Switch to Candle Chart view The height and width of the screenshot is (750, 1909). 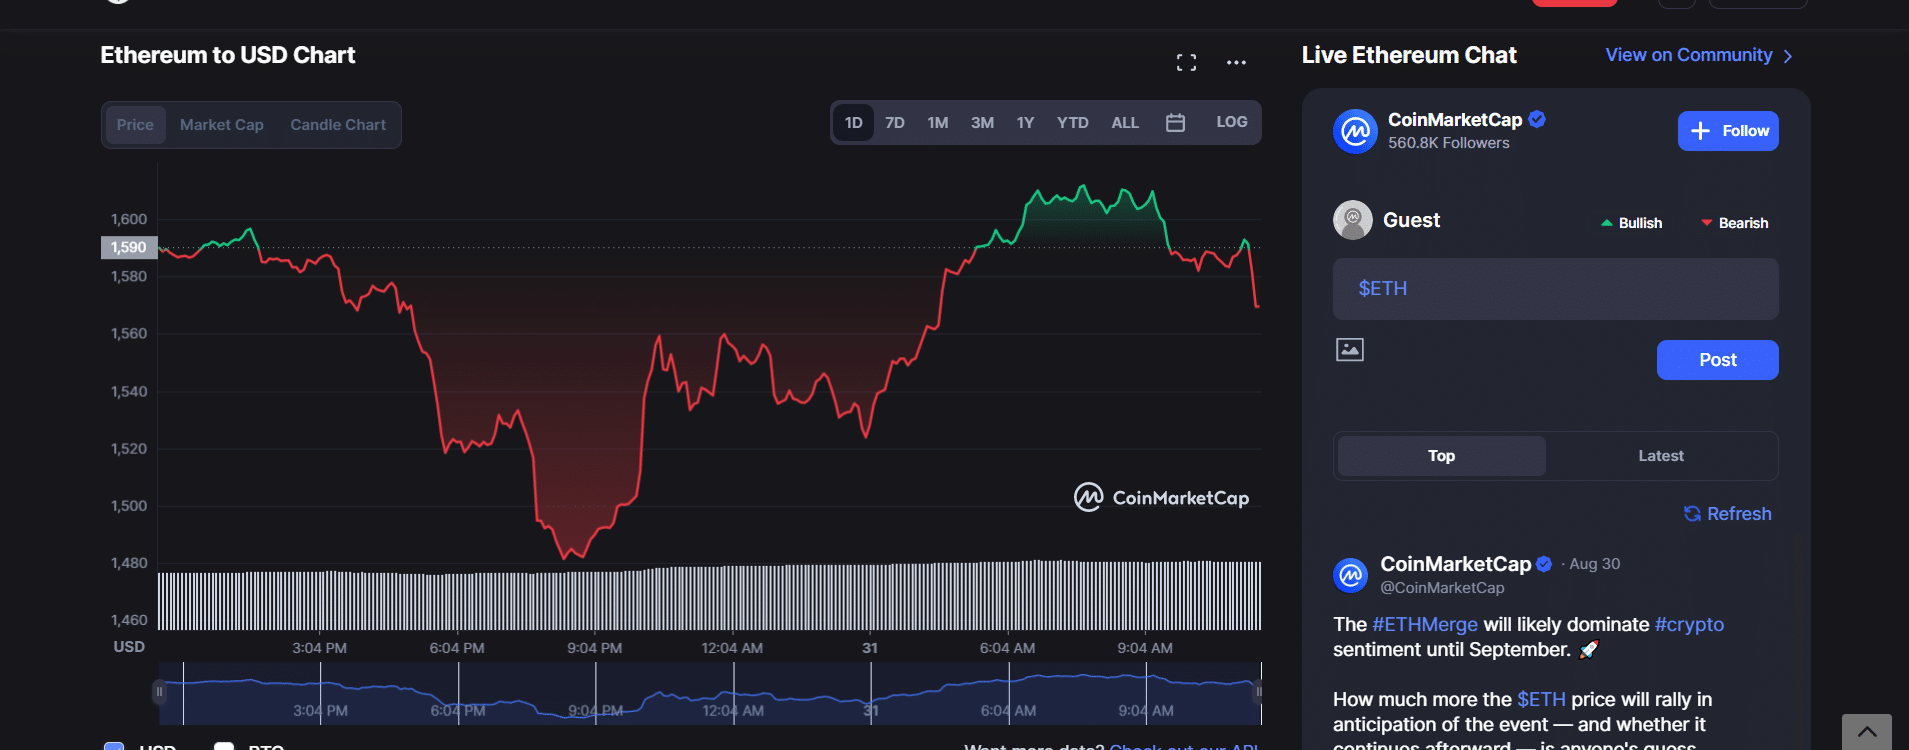[338, 125]
